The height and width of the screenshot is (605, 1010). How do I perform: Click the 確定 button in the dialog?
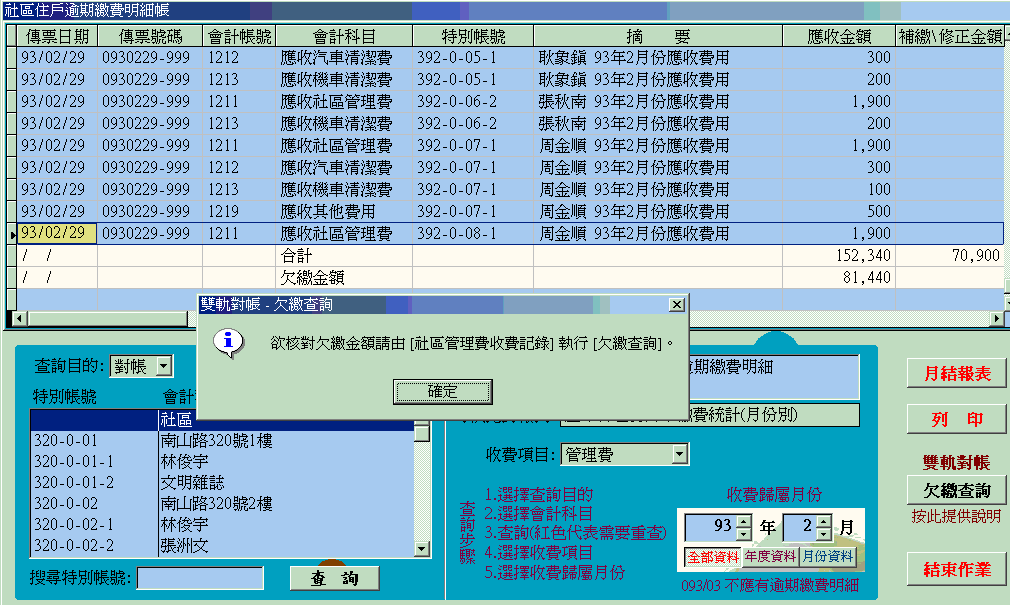[x=443, y=391]
